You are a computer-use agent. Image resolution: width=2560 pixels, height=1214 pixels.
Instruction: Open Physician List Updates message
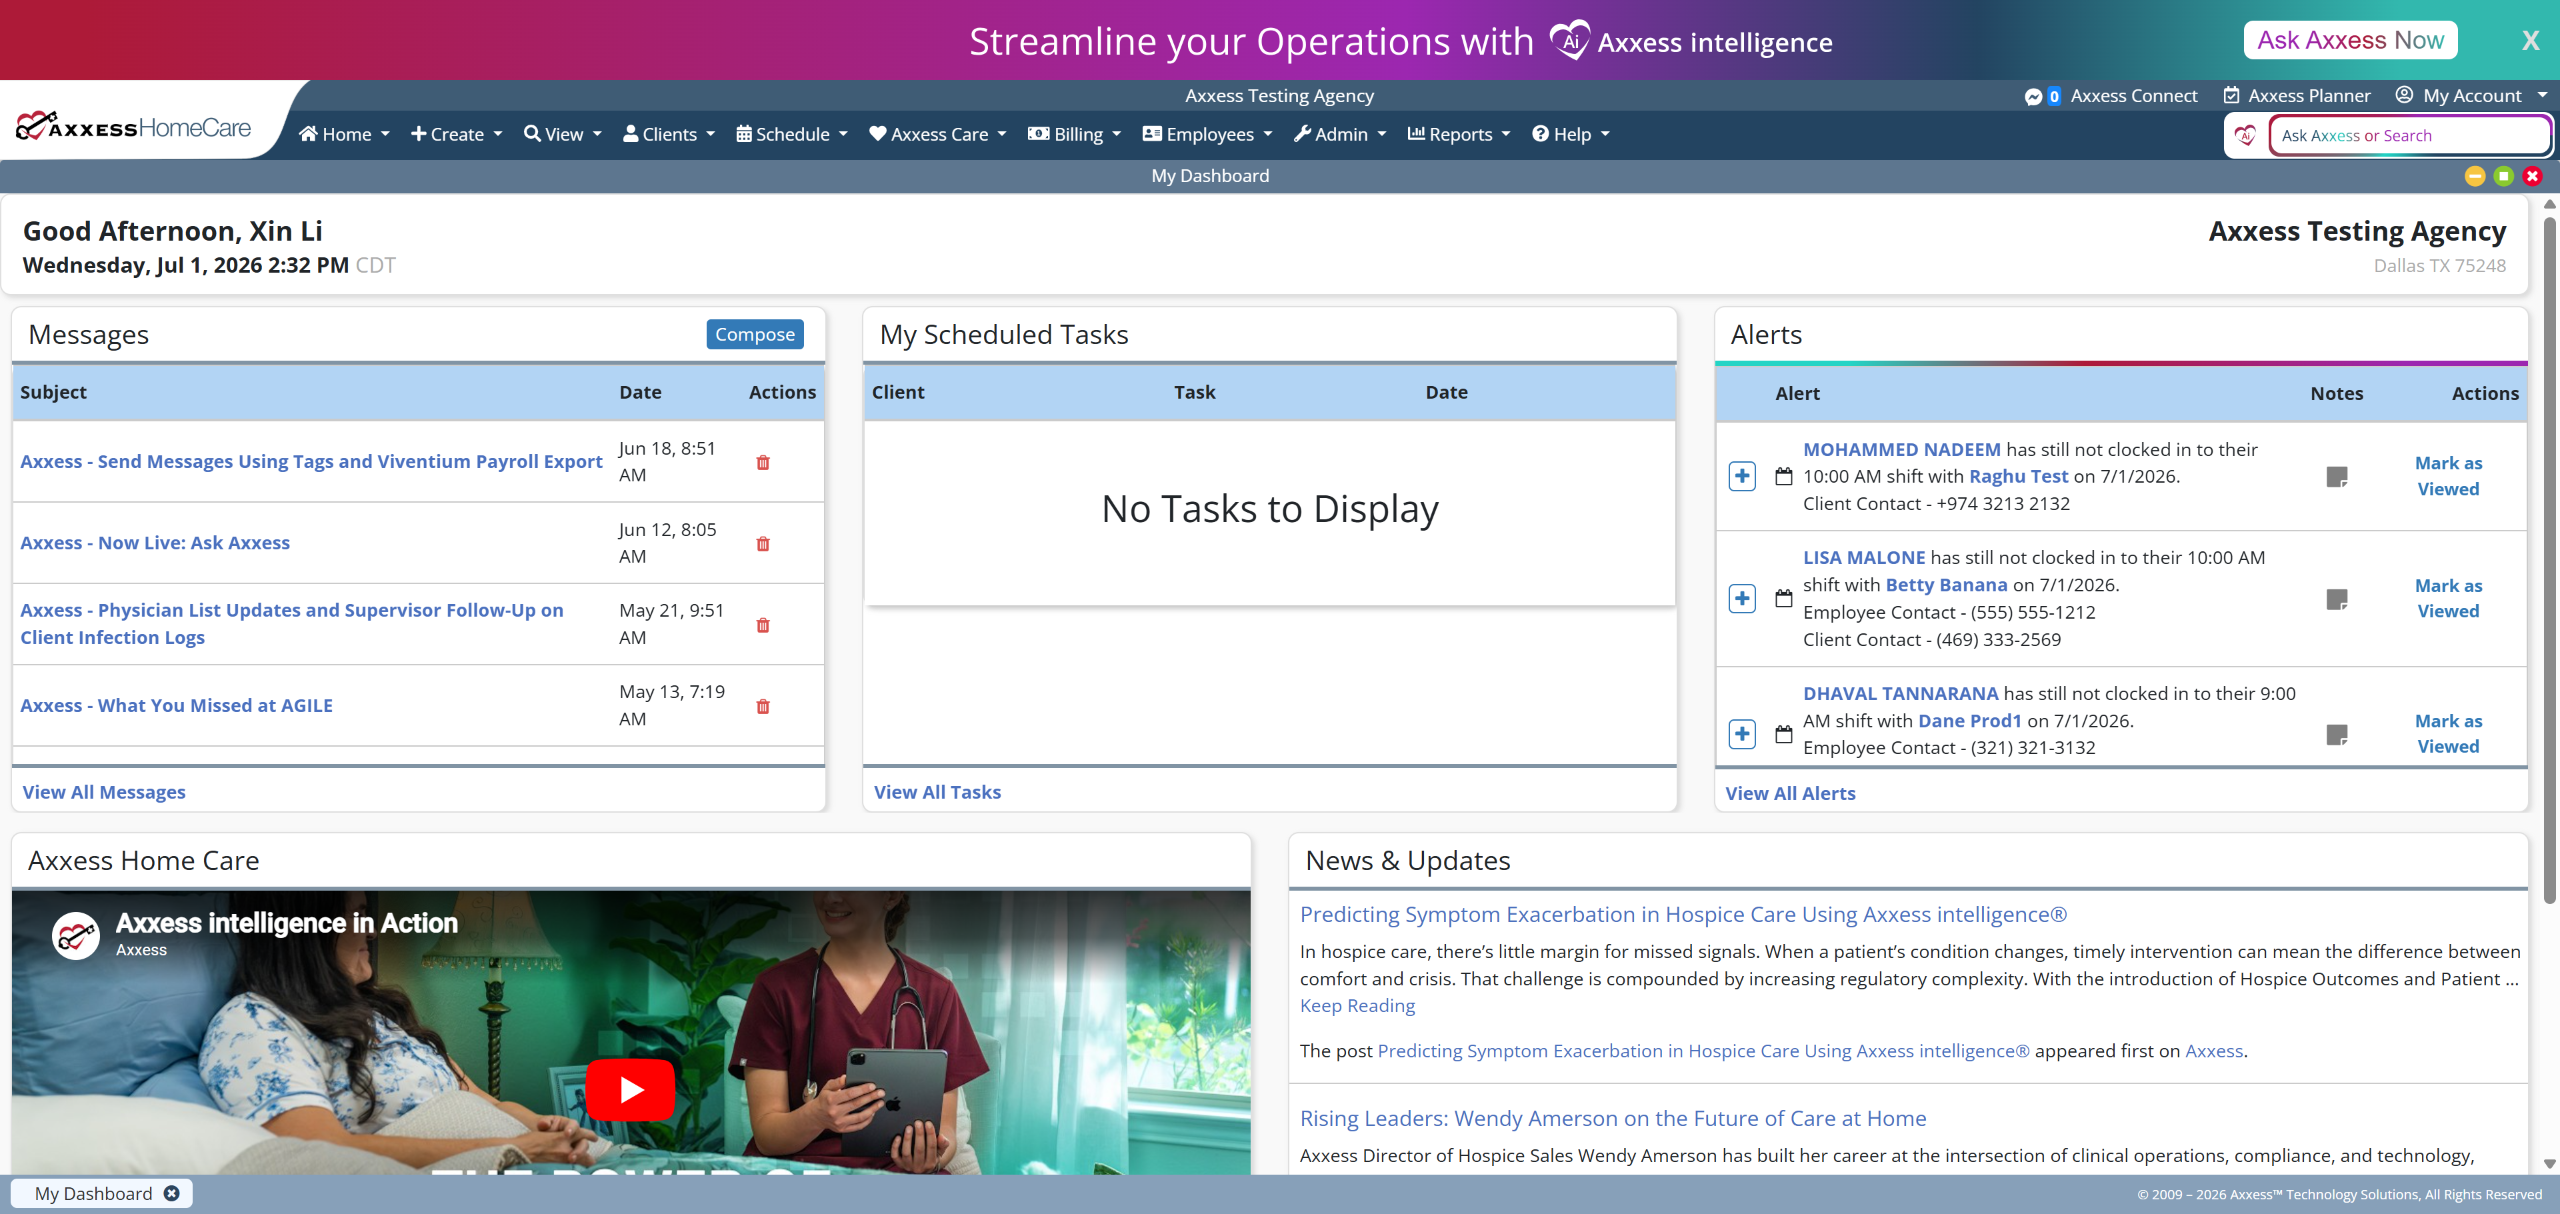click(292, 624)
